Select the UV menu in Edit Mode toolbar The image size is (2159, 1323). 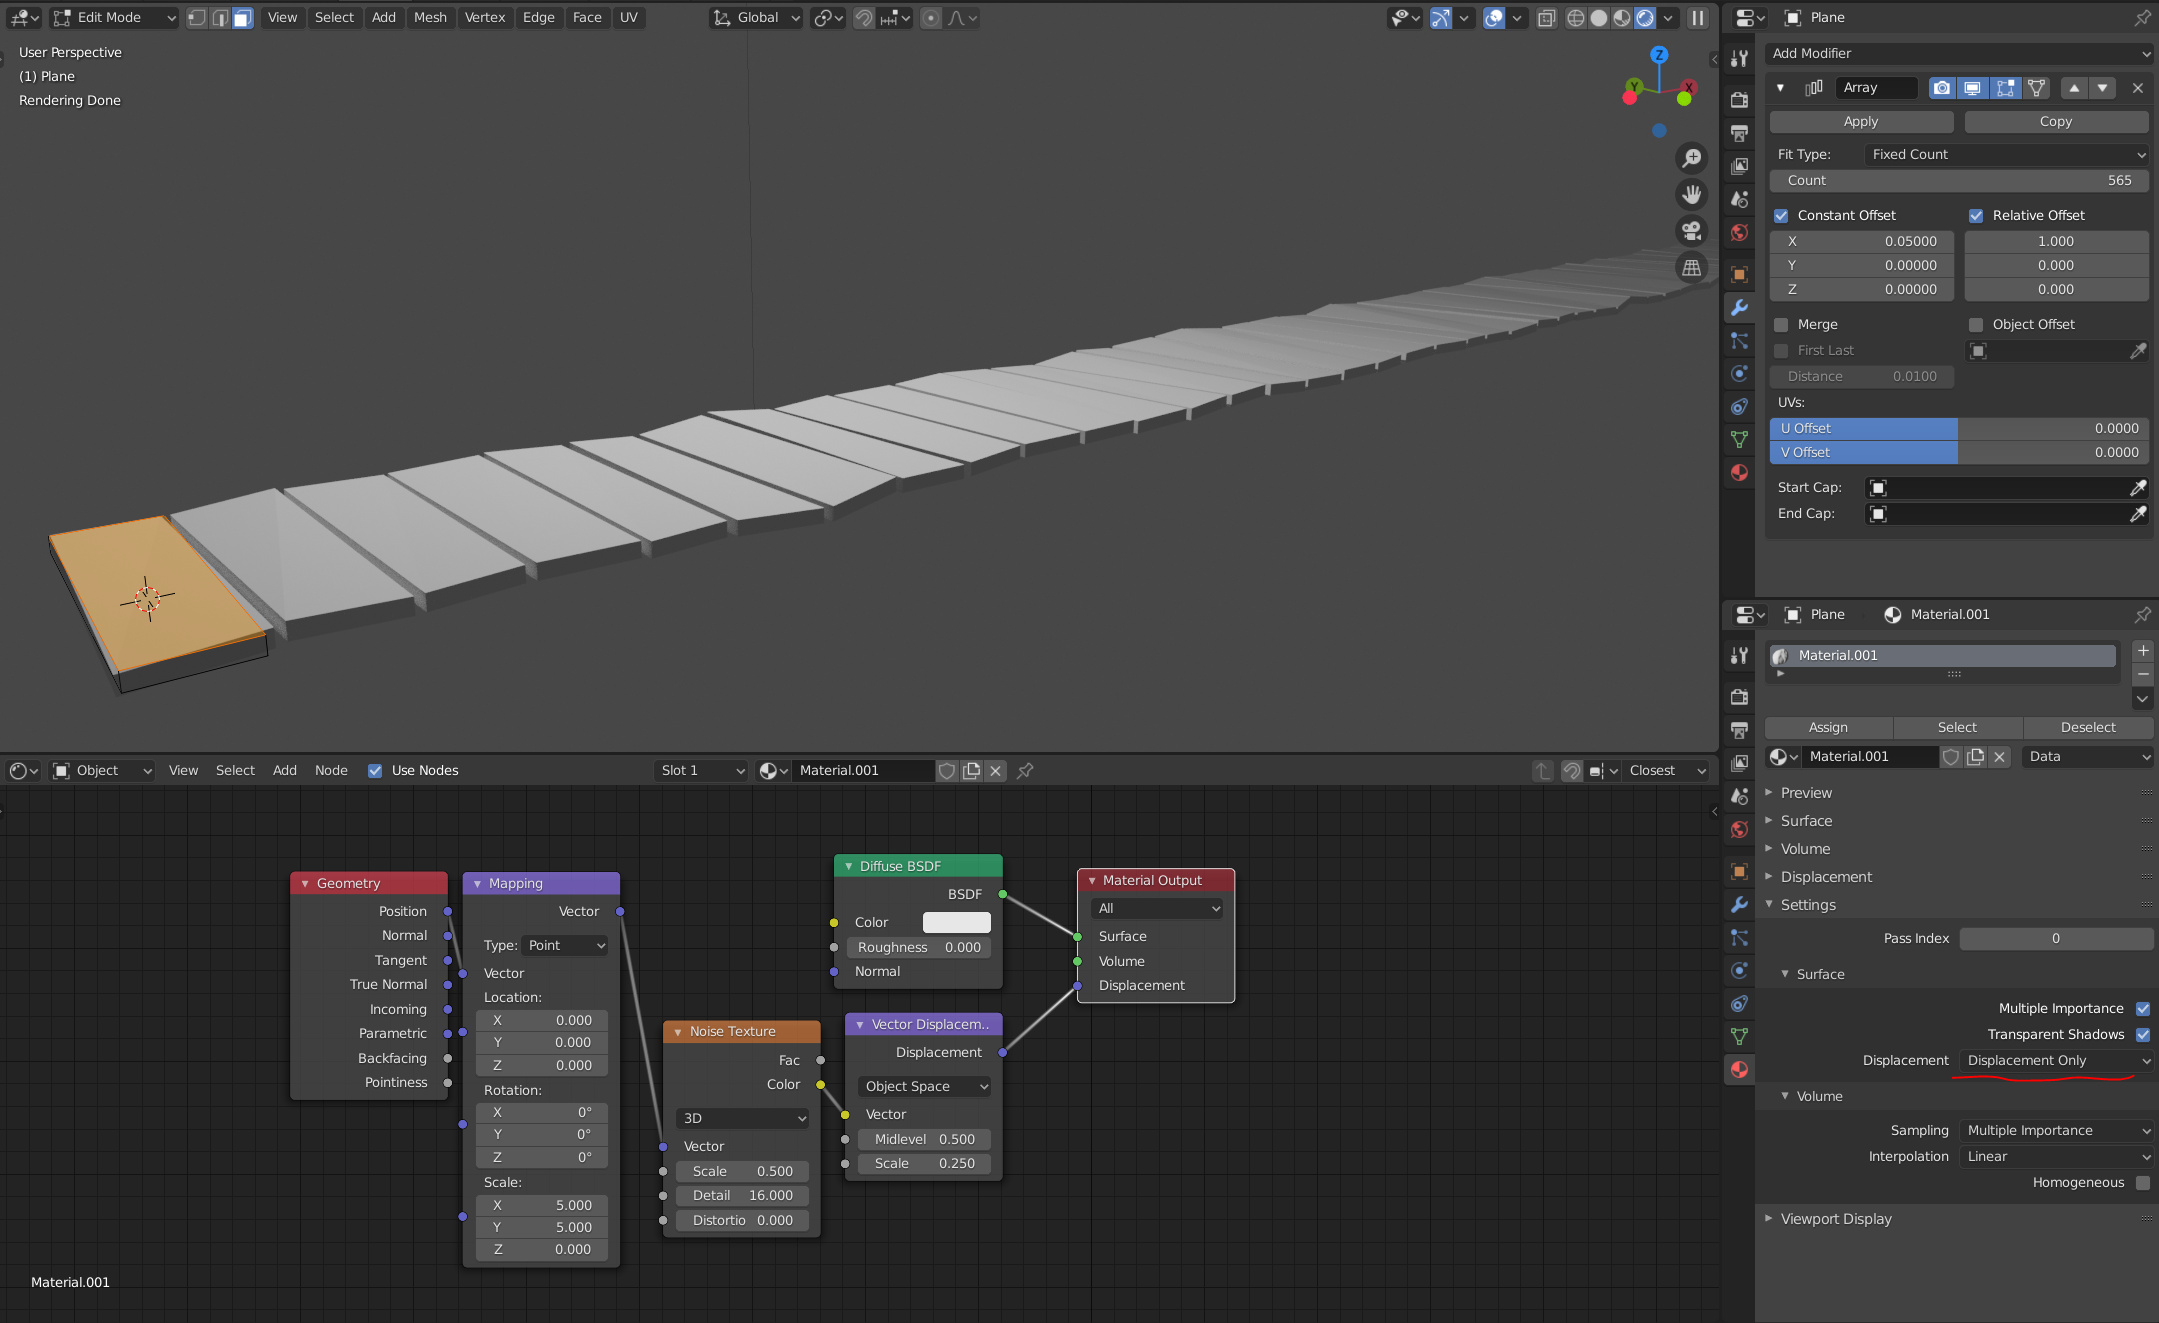point(629,17)
